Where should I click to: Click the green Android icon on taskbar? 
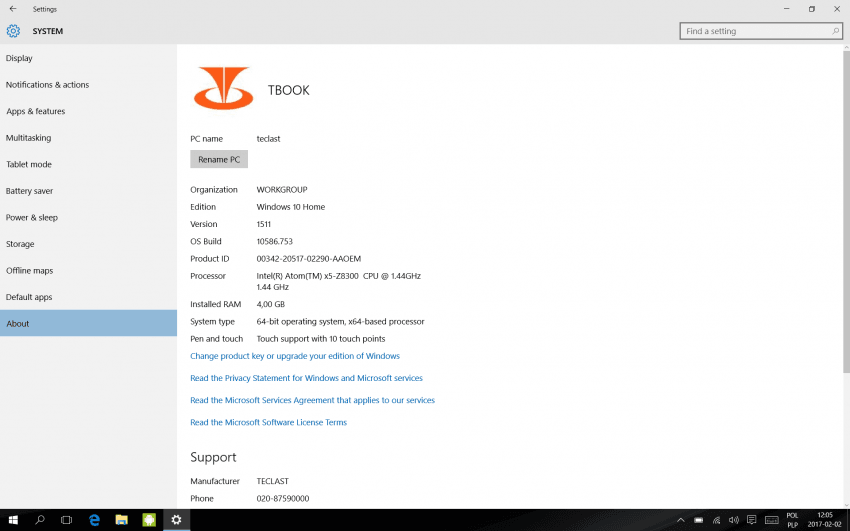coord(149,520)
